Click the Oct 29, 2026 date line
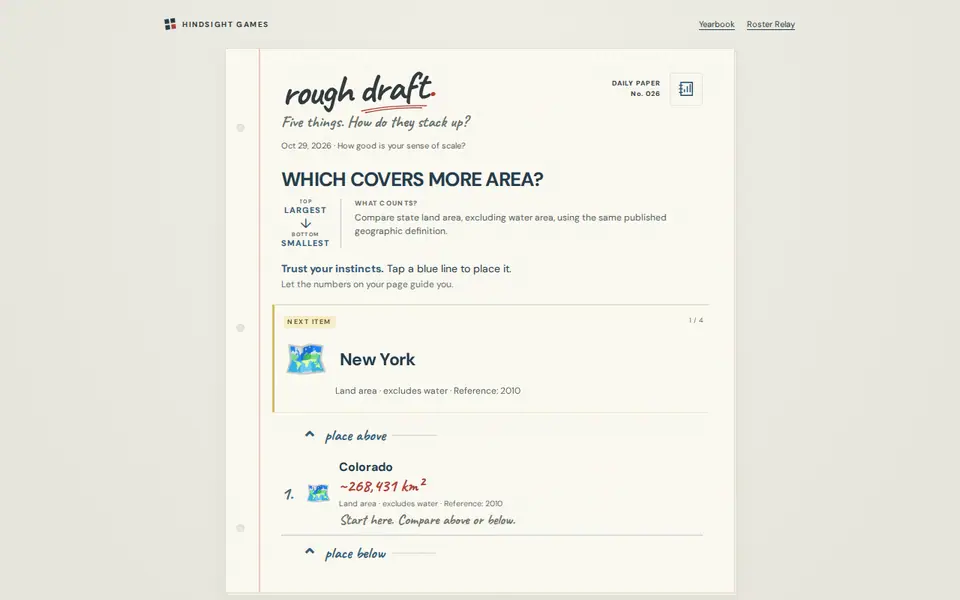This screenshot has height=600, width=960. point(373,146)
